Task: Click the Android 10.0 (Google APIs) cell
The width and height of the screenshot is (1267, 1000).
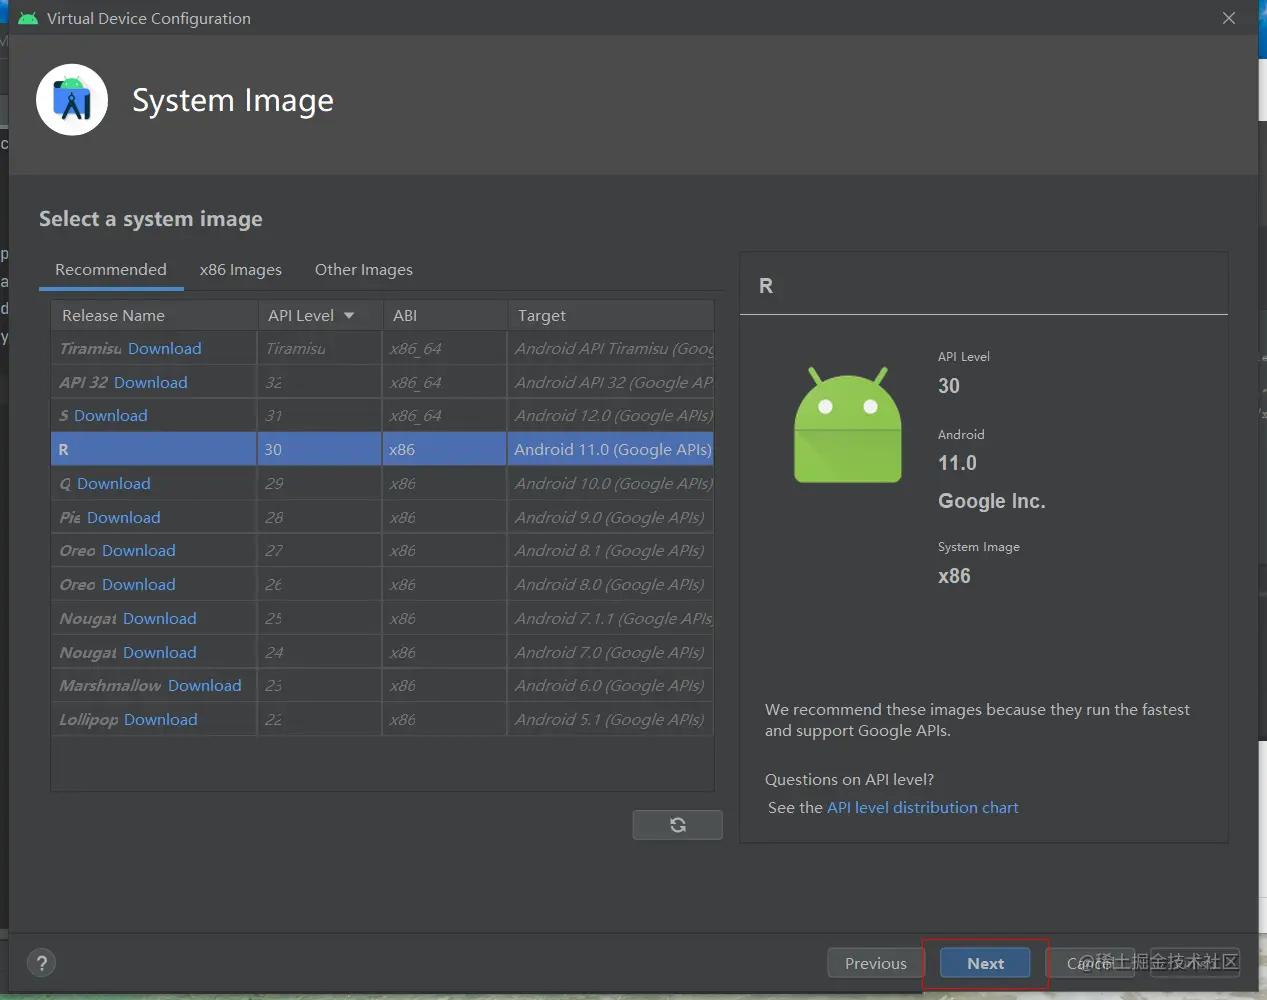Action: point(611,483)
